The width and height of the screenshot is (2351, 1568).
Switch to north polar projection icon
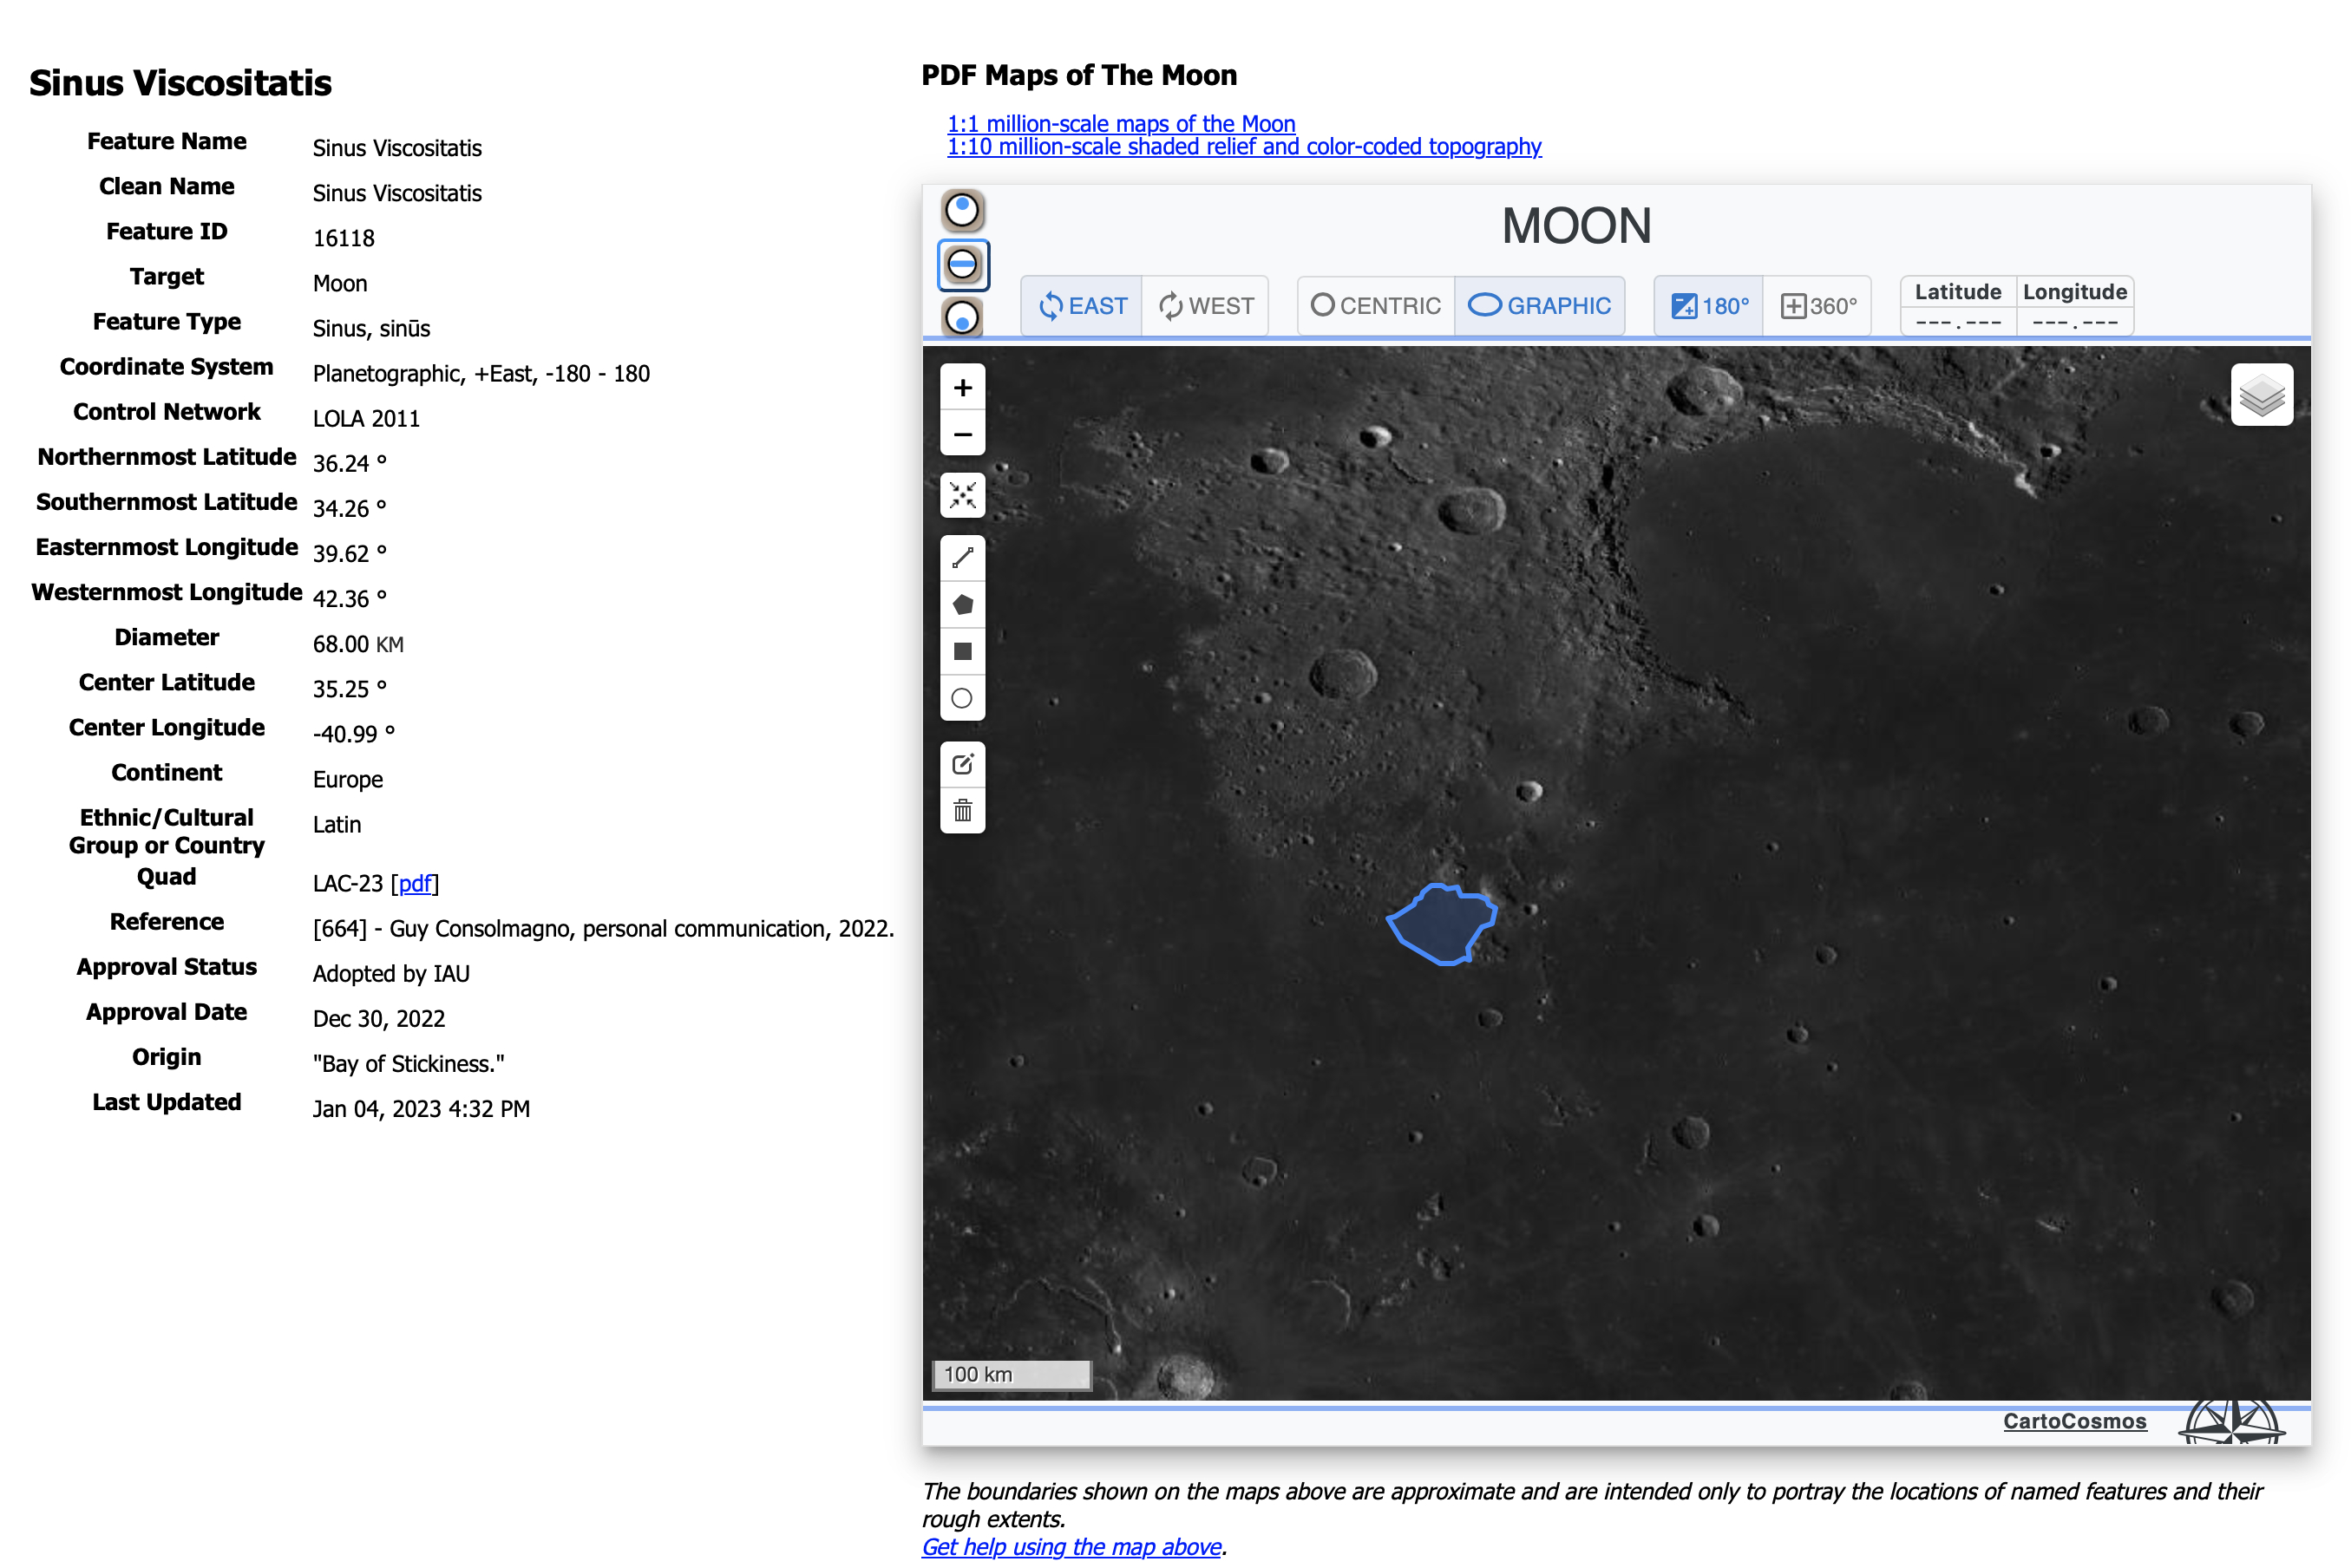[x=962, y=210]
